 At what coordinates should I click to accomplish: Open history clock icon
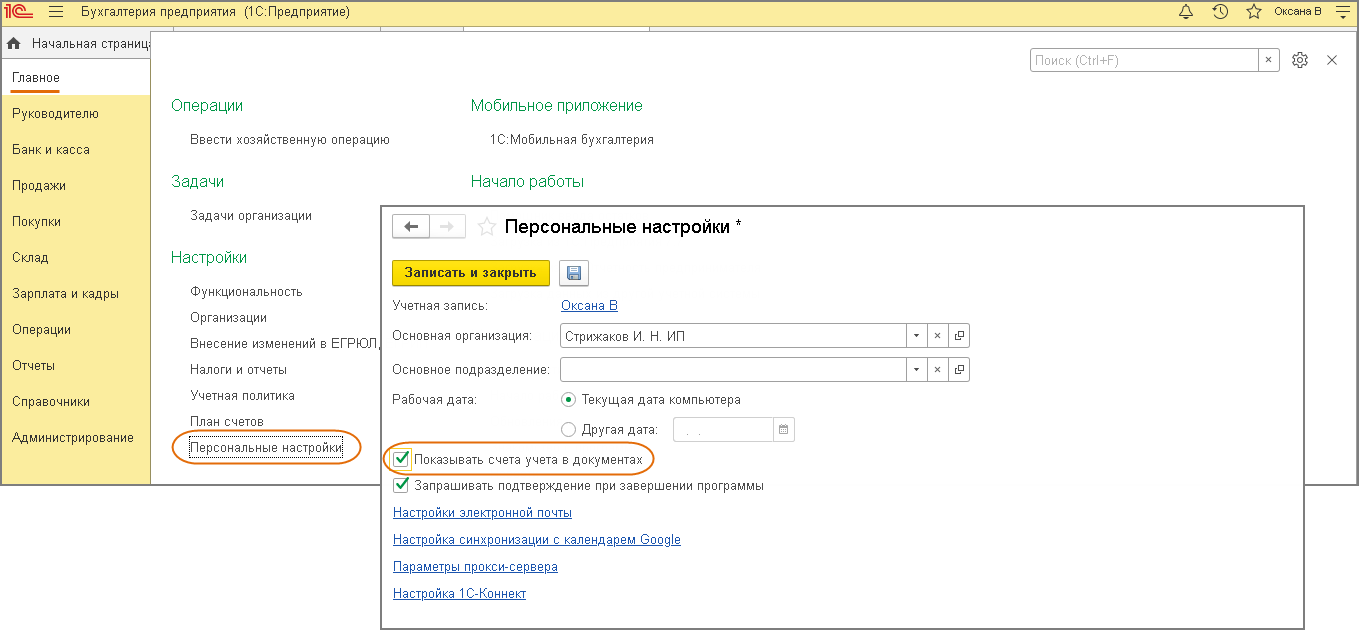pyautogui.click(x=1220, y=12)
